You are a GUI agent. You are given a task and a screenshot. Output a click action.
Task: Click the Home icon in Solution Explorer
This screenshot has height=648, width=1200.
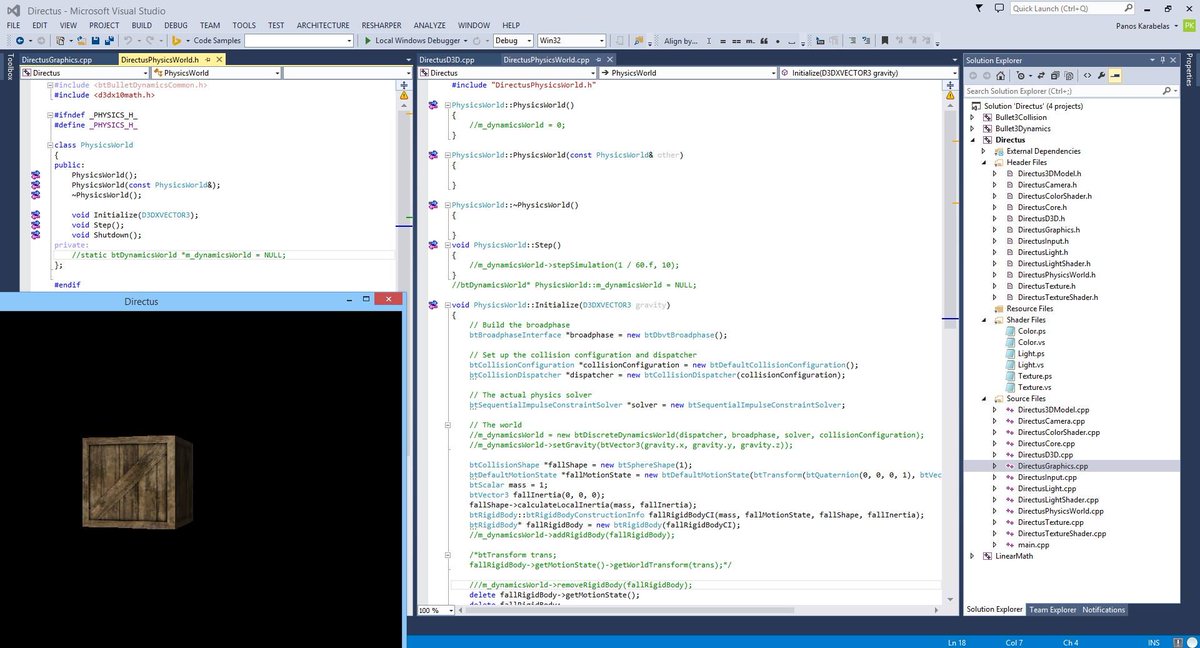point(1000,75)
